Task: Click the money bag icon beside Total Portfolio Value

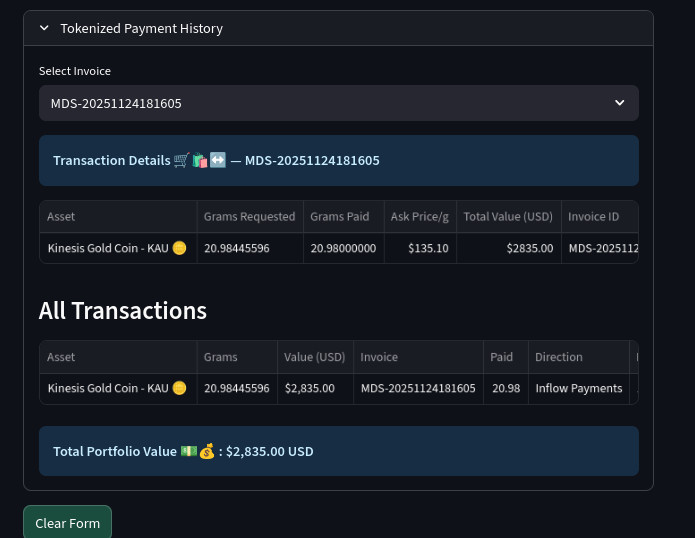Action: pos(207,451)
